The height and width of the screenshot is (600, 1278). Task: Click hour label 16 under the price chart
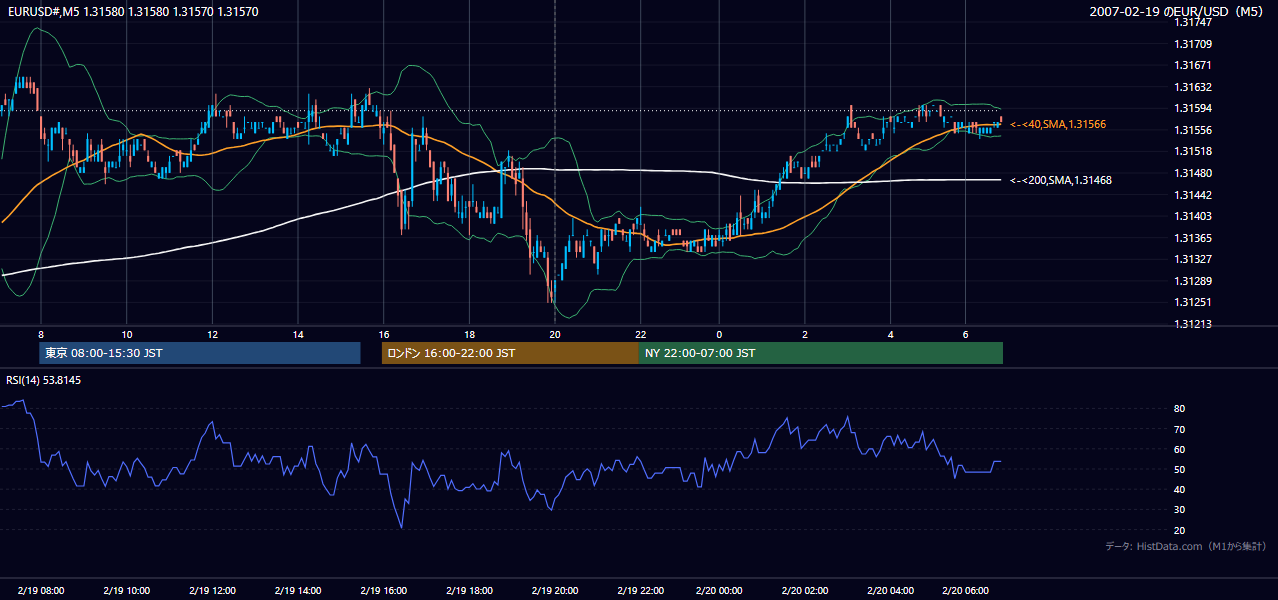tap(384, 333)
